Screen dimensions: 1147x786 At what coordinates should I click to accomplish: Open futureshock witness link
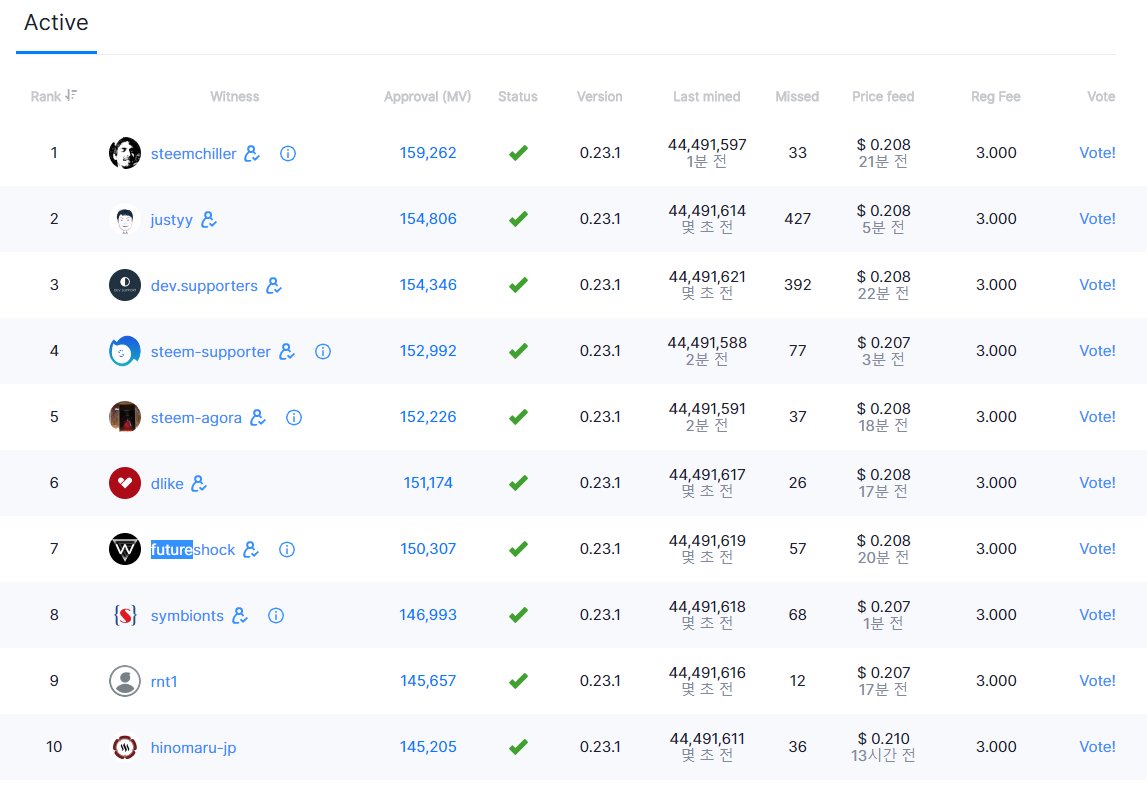pos(193,550)
